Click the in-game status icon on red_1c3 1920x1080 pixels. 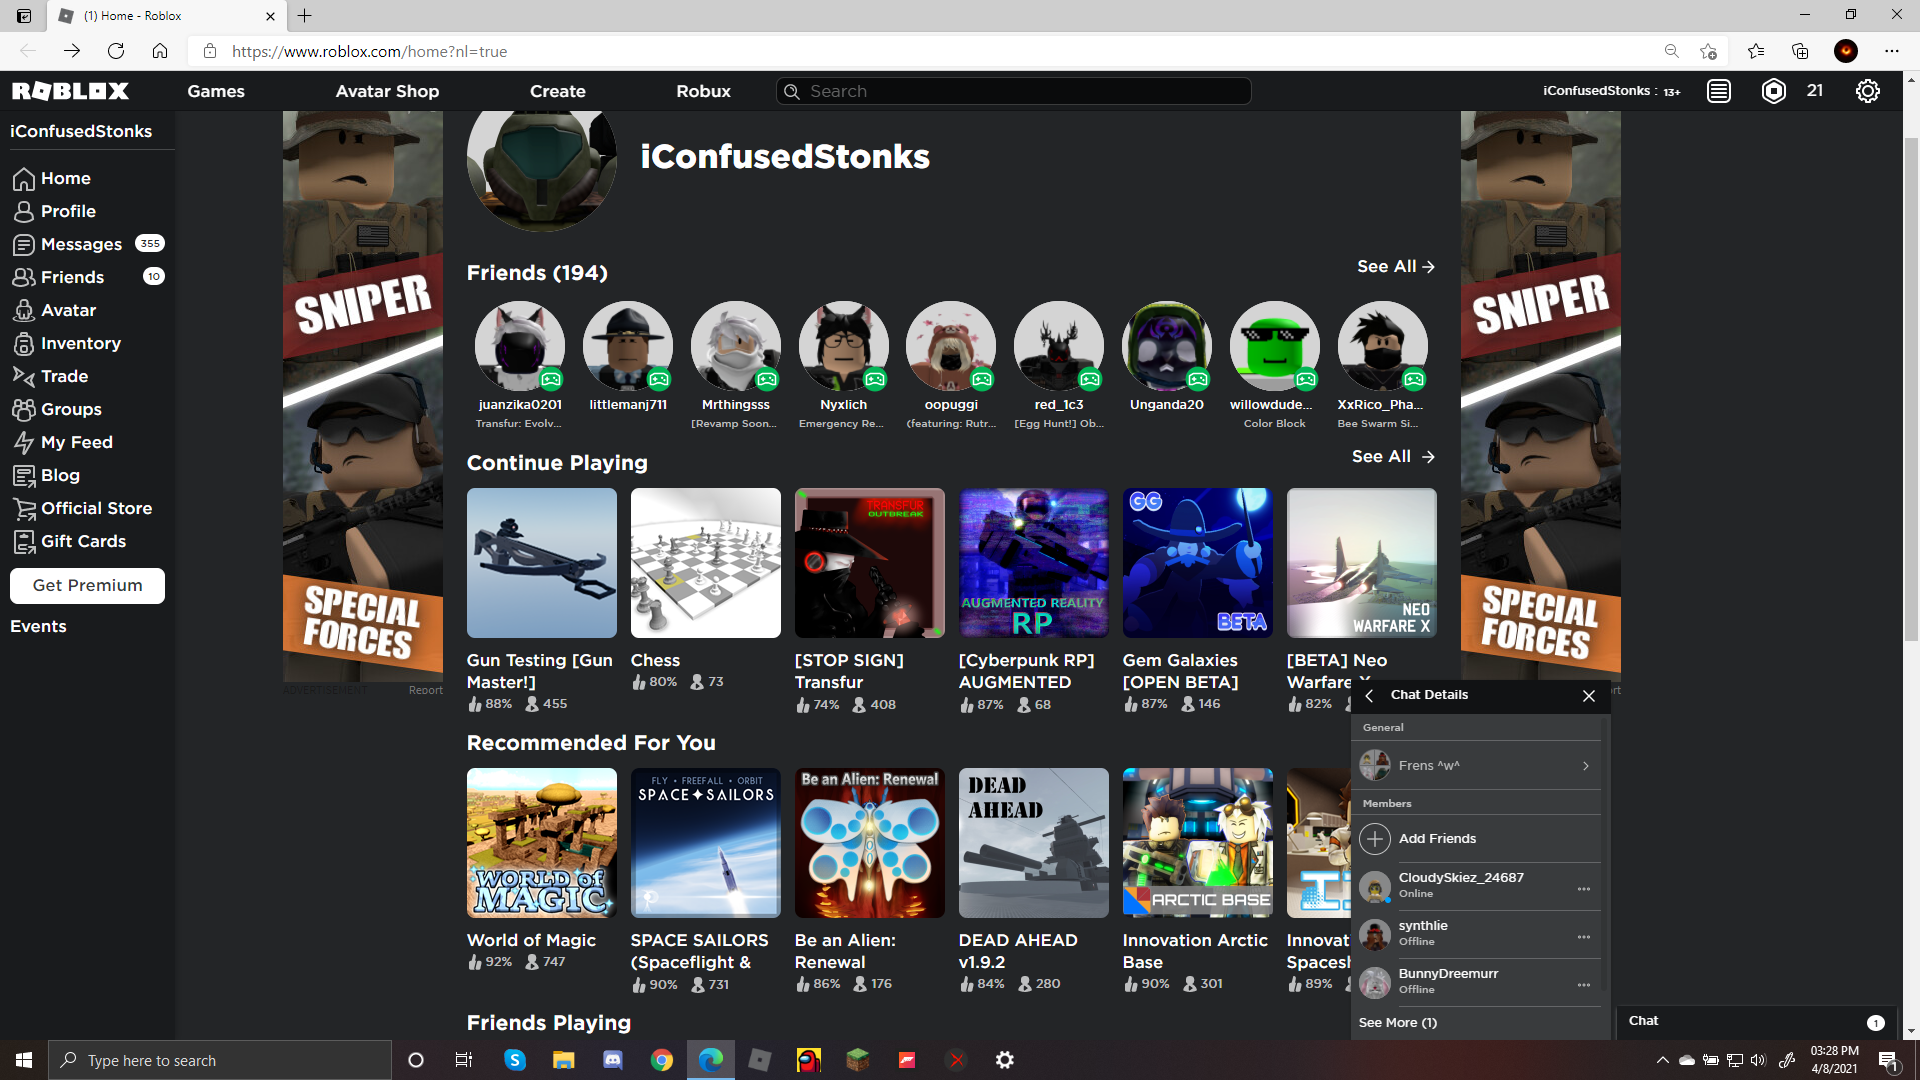1090,379
